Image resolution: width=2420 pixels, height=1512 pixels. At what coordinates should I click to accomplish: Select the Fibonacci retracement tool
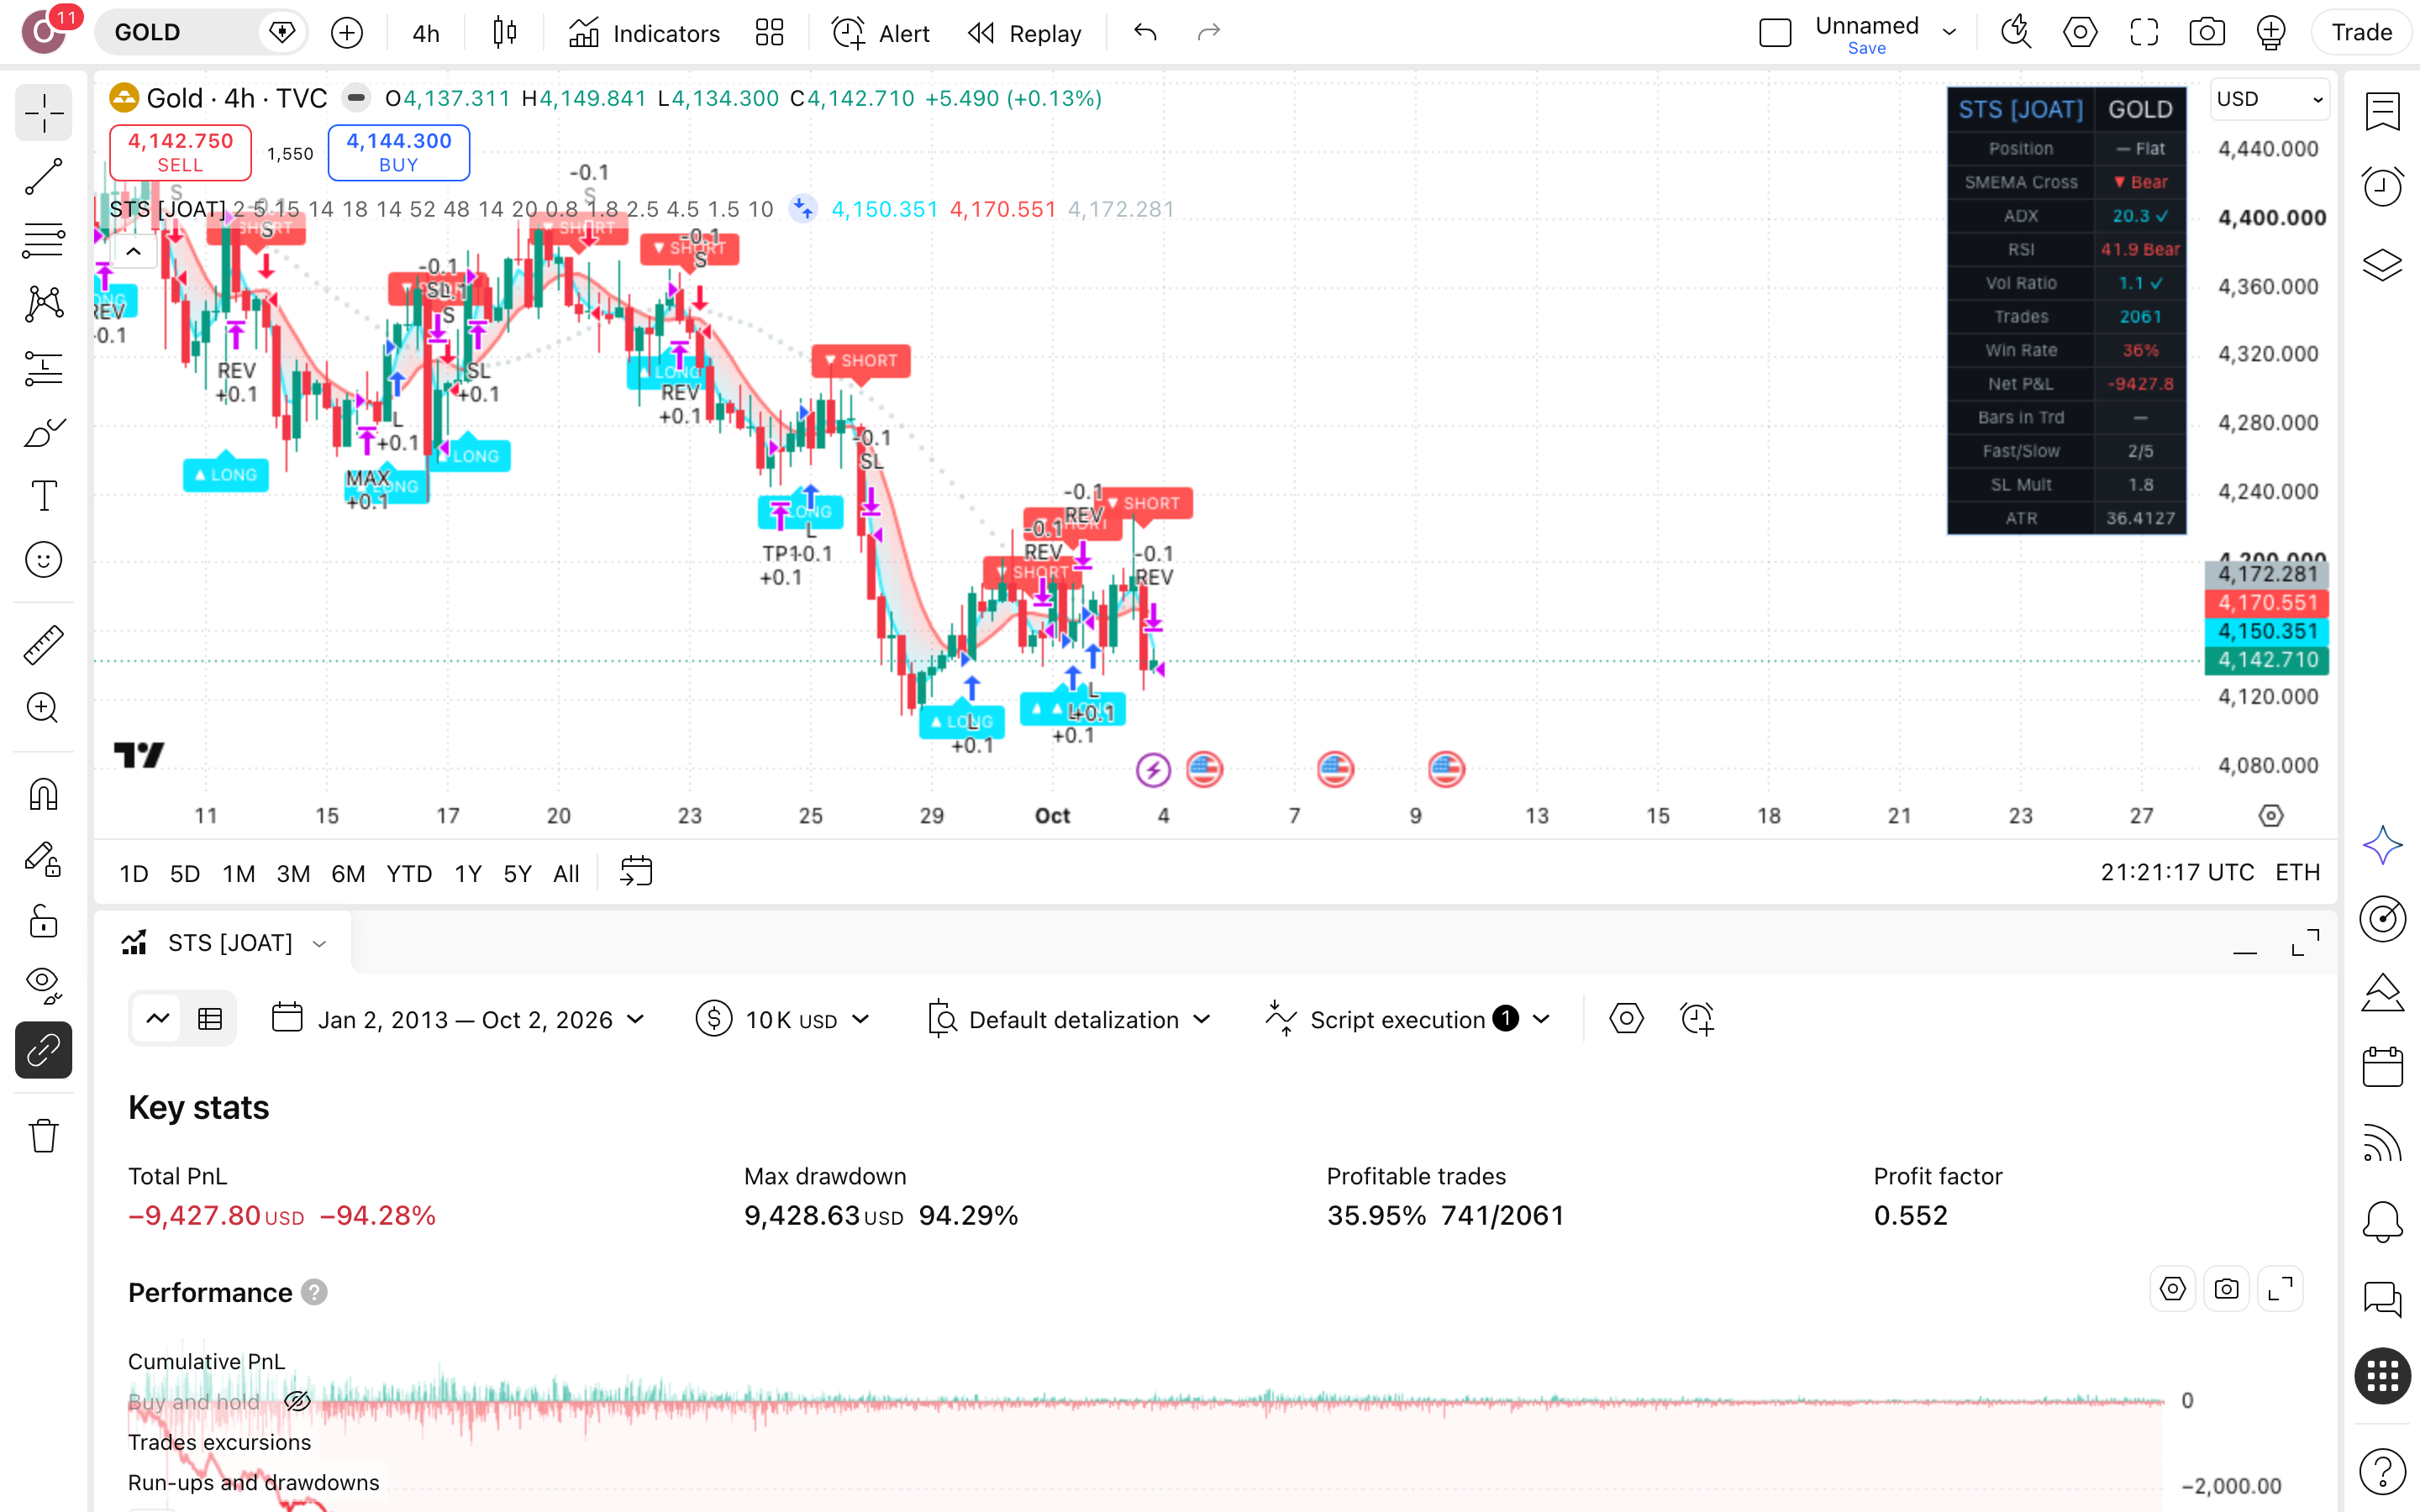click(x=43, y=240)
